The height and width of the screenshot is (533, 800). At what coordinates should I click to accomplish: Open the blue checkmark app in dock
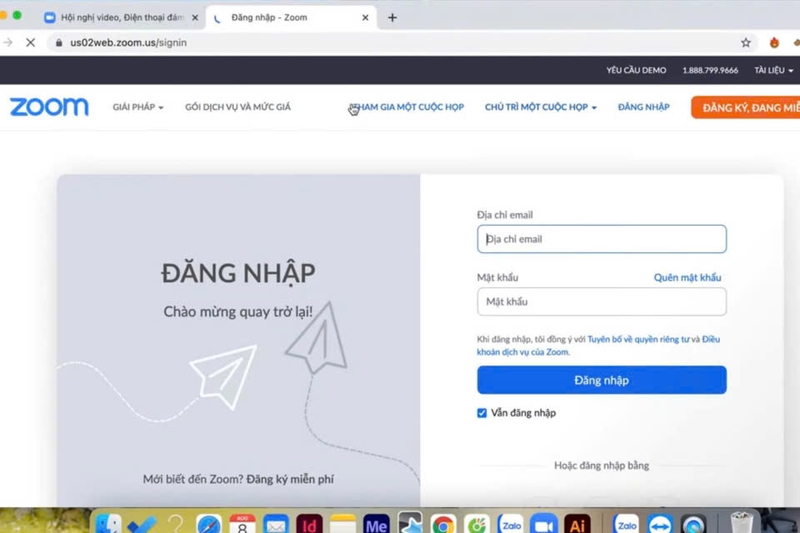[x=141, y=524]
